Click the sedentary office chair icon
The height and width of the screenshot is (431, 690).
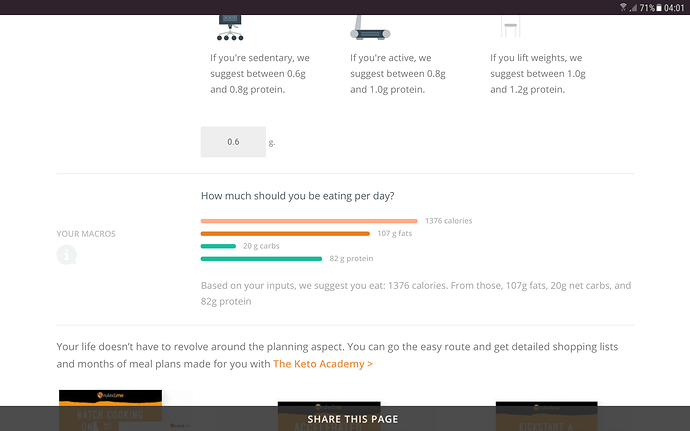pyautogui.click(x=230, y=28)
